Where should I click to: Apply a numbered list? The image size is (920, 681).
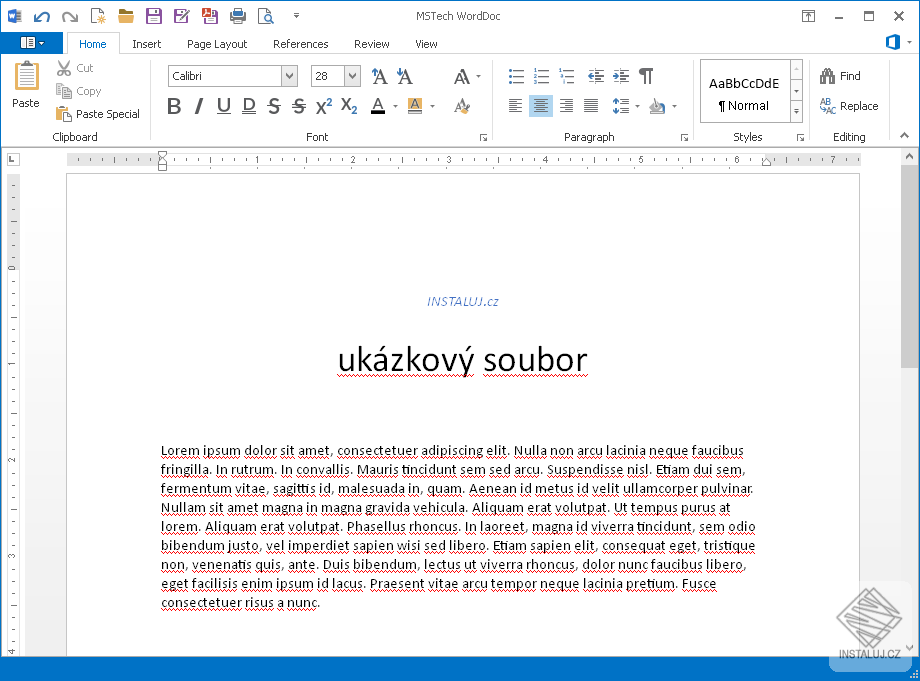point(541,76)
